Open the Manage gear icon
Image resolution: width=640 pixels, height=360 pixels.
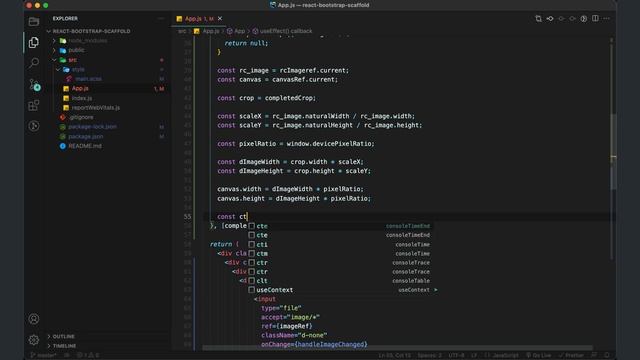(x=34, y=339)
